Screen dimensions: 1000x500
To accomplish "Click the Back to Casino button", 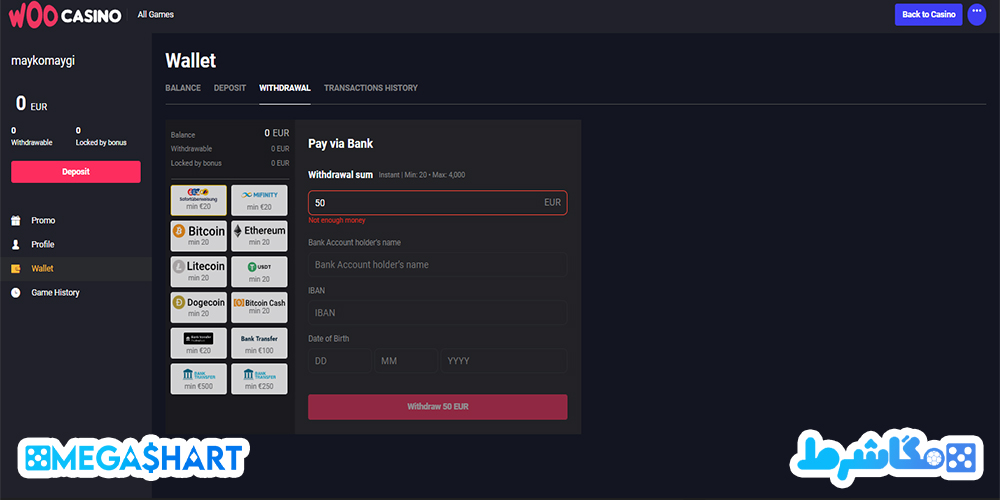I will (929, 15).
